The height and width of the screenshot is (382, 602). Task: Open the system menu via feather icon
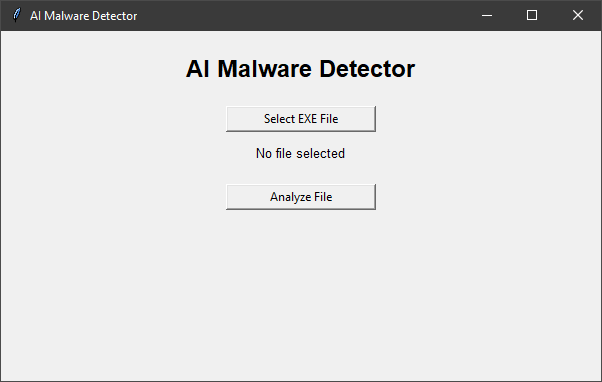pos(17,15)
